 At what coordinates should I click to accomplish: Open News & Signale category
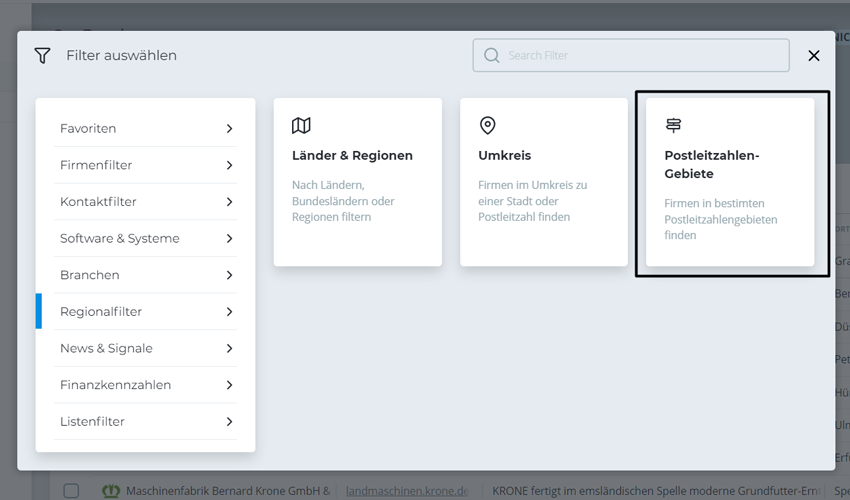(106, 348)
